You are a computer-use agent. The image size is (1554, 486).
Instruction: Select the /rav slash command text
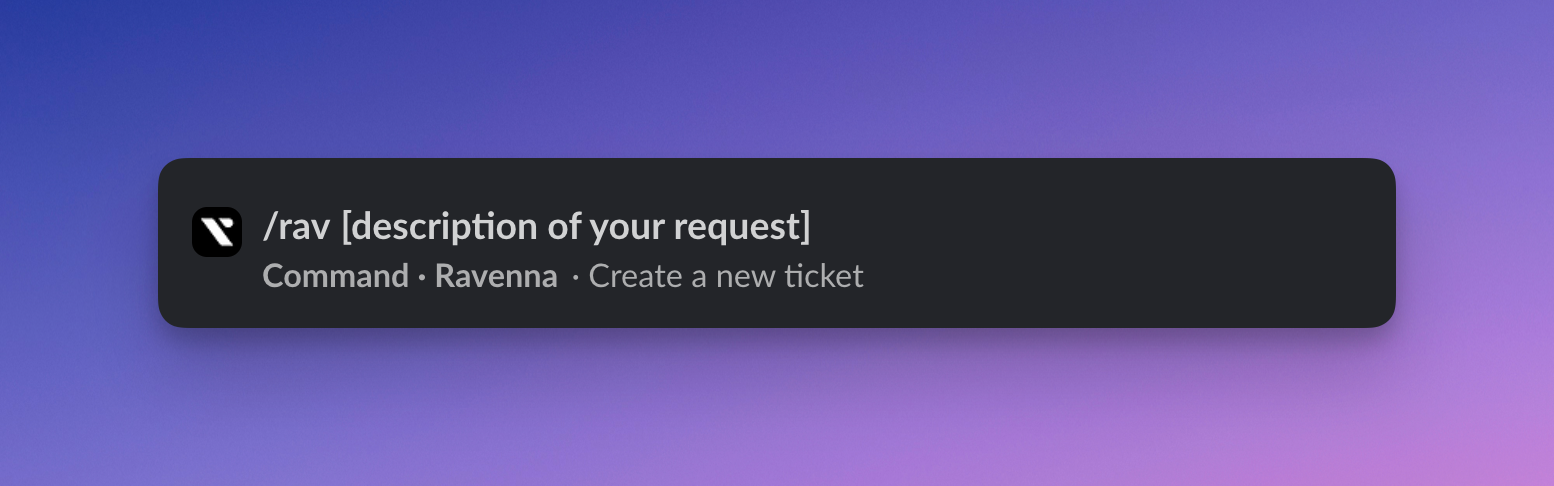(x=296, y=228)
